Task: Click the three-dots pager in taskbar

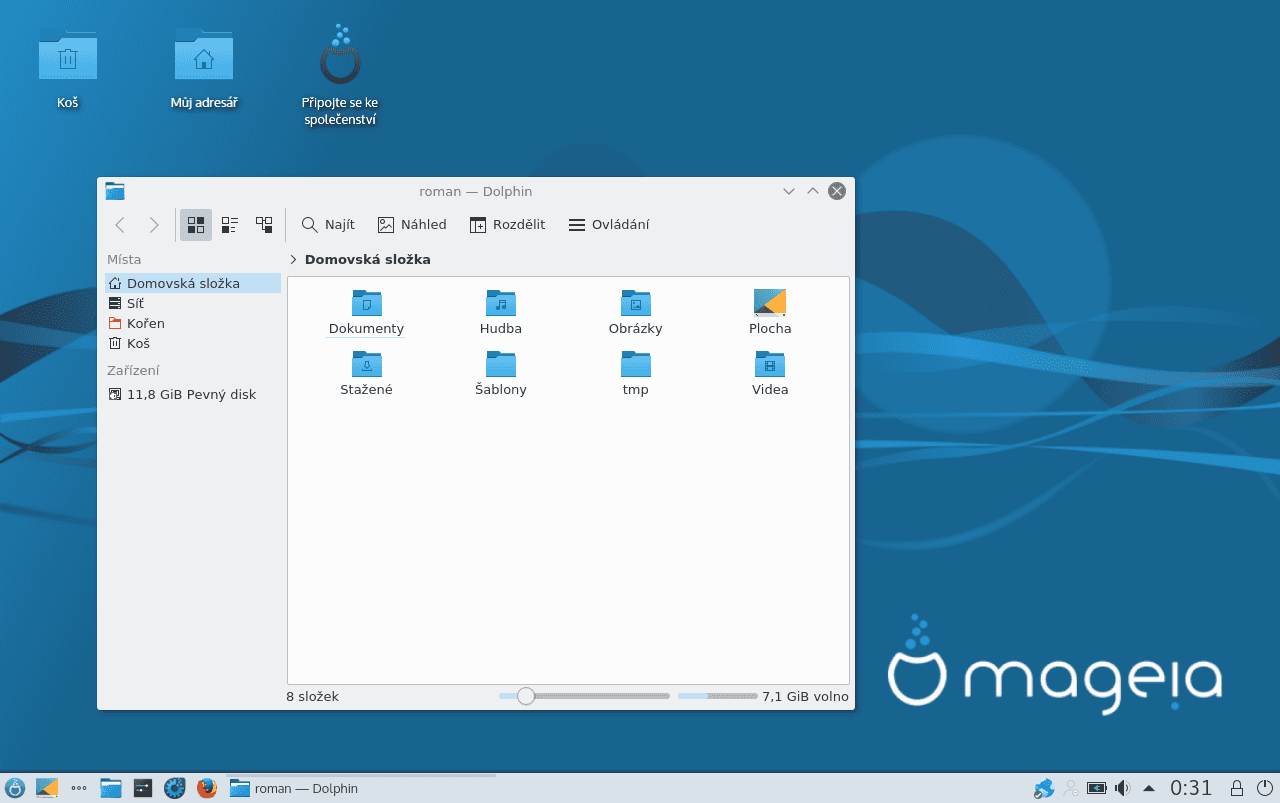Action: [x=79, y=788]
